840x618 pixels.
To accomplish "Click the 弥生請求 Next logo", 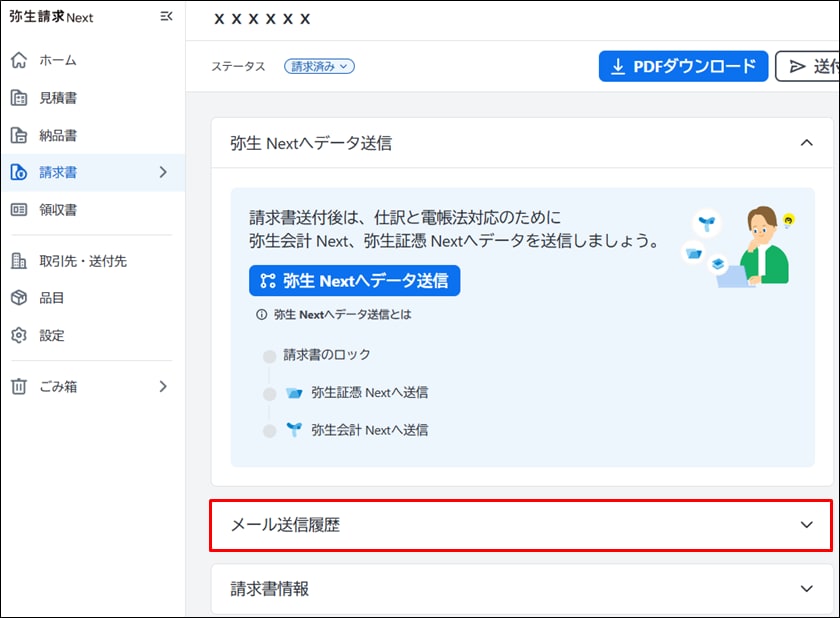I will tap(51, 17).
